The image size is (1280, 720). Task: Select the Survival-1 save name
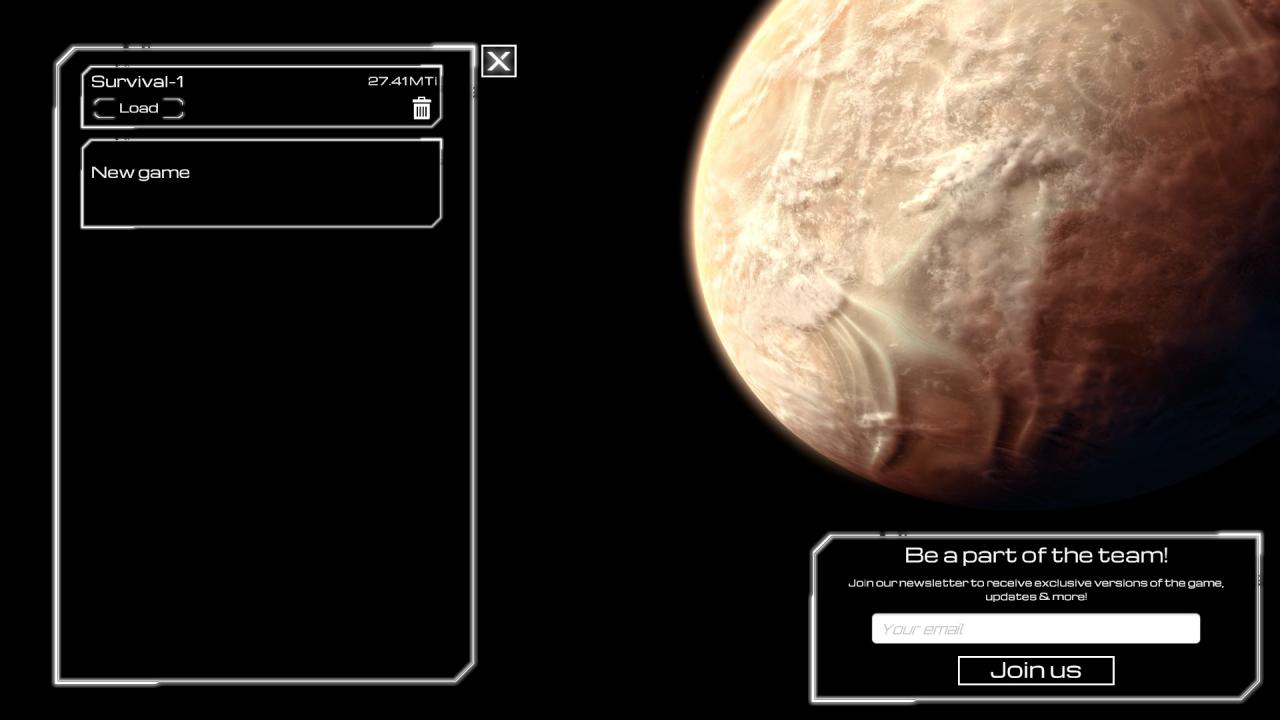click(137, 82)
